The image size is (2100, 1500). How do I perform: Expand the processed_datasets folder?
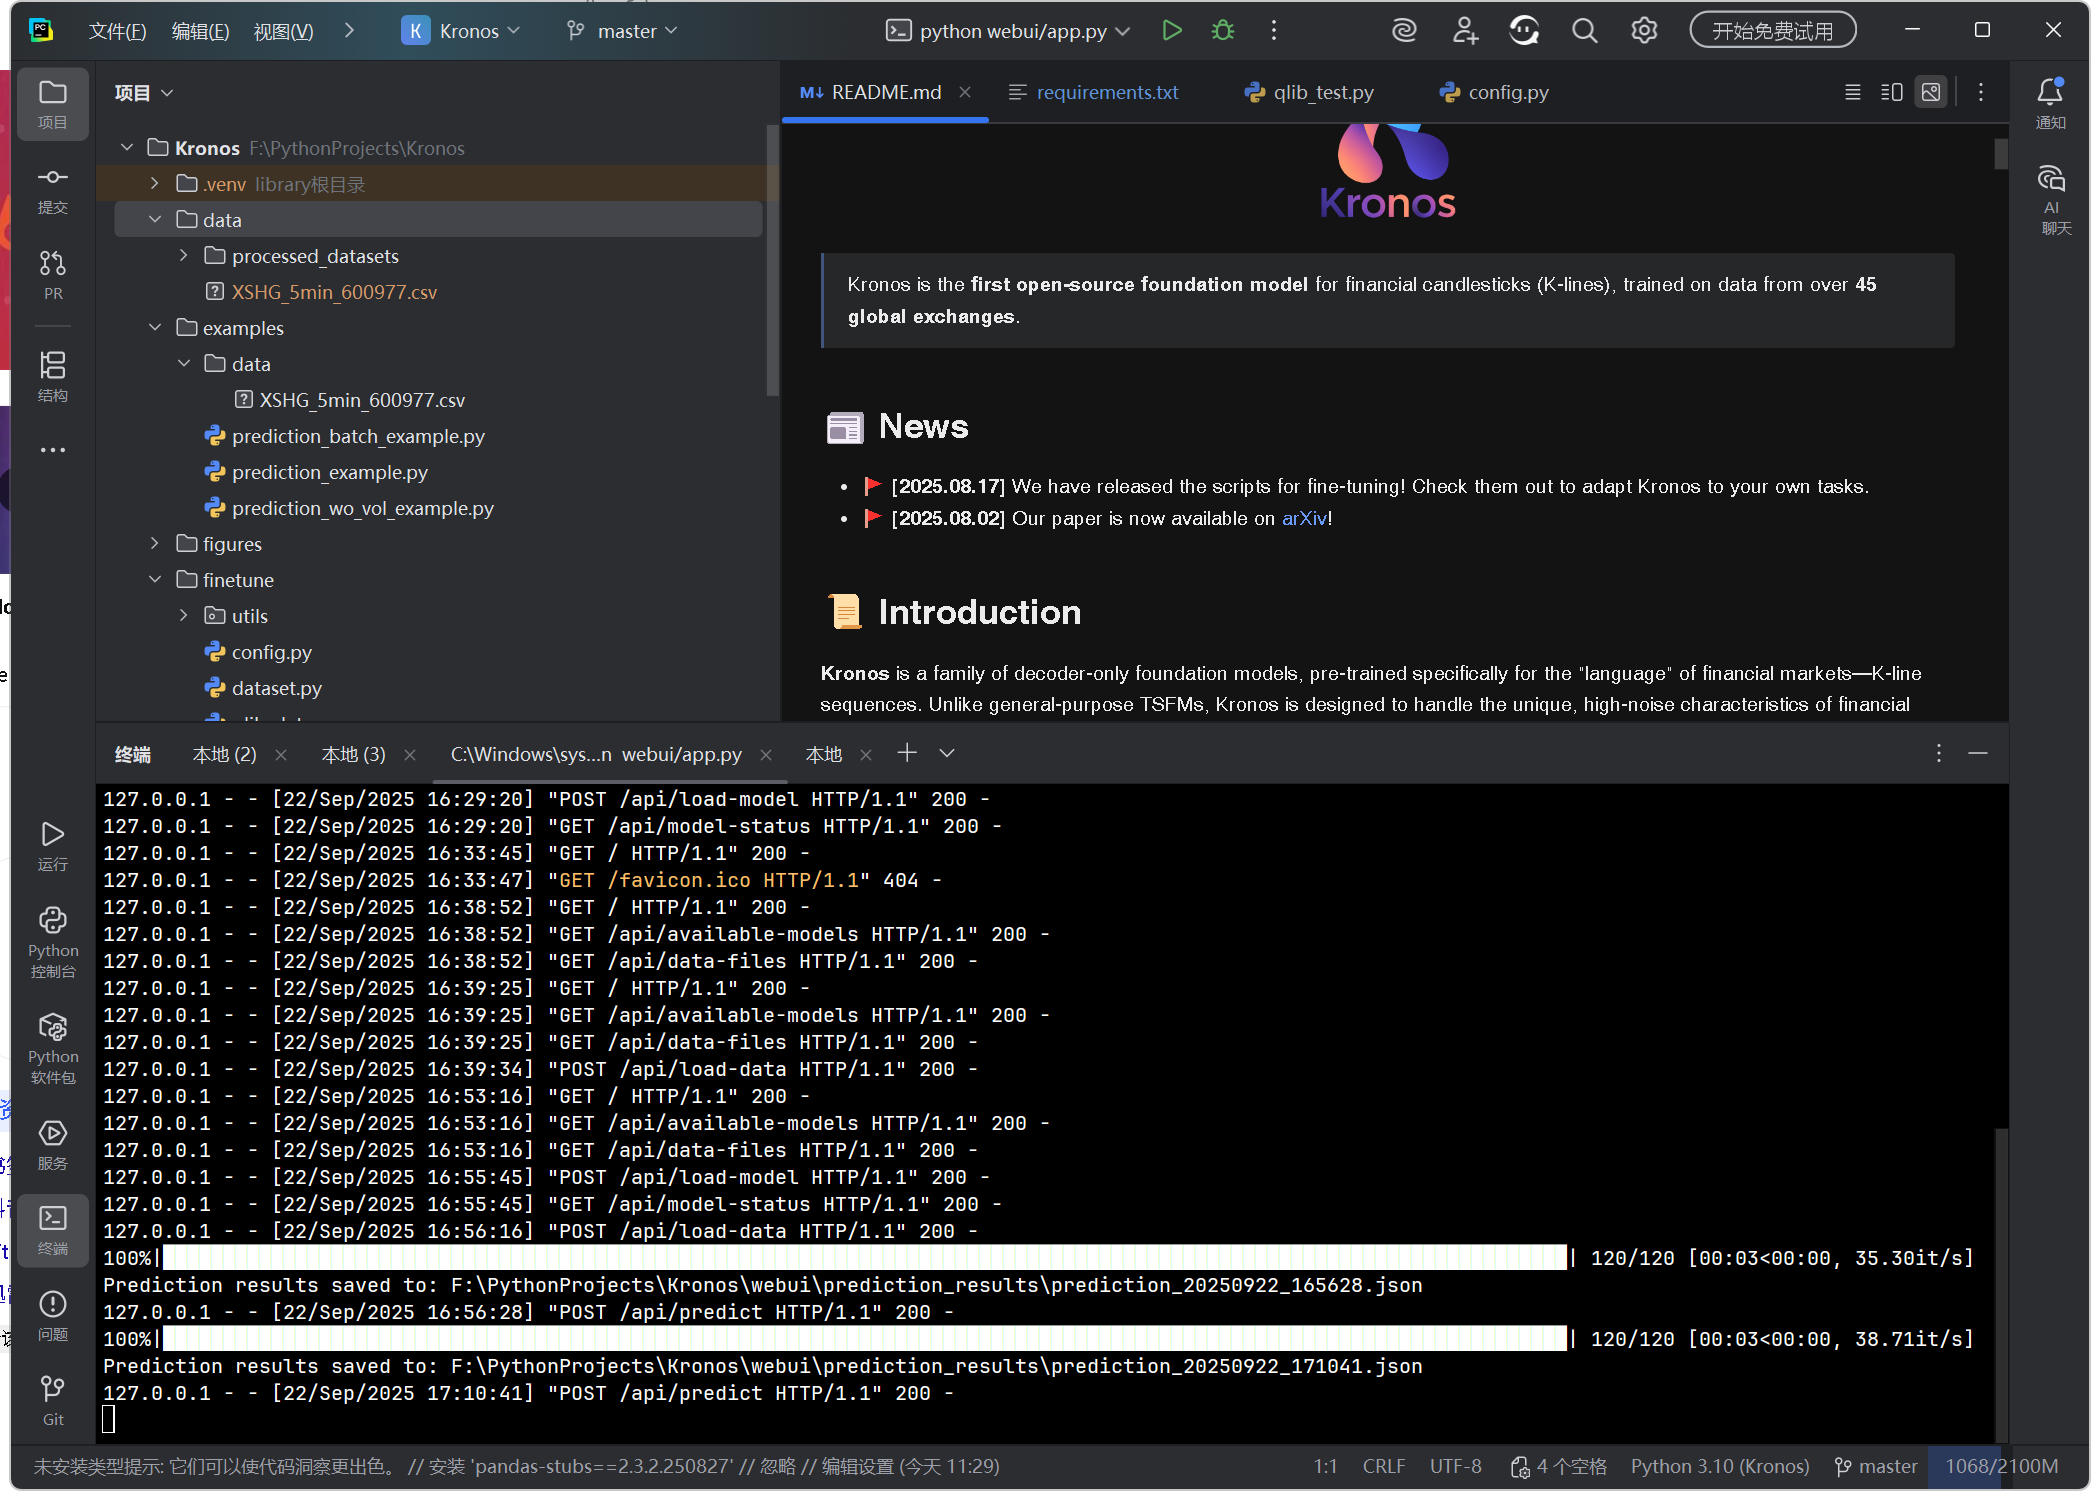point(183,256)
